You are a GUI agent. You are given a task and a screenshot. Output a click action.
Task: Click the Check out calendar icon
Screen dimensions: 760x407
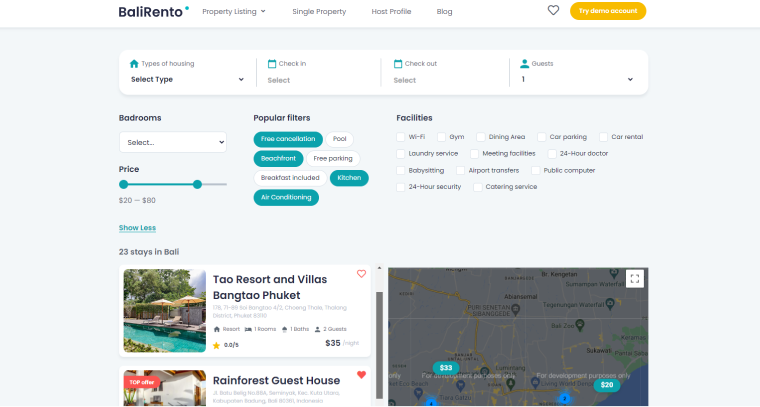[398, 63]
